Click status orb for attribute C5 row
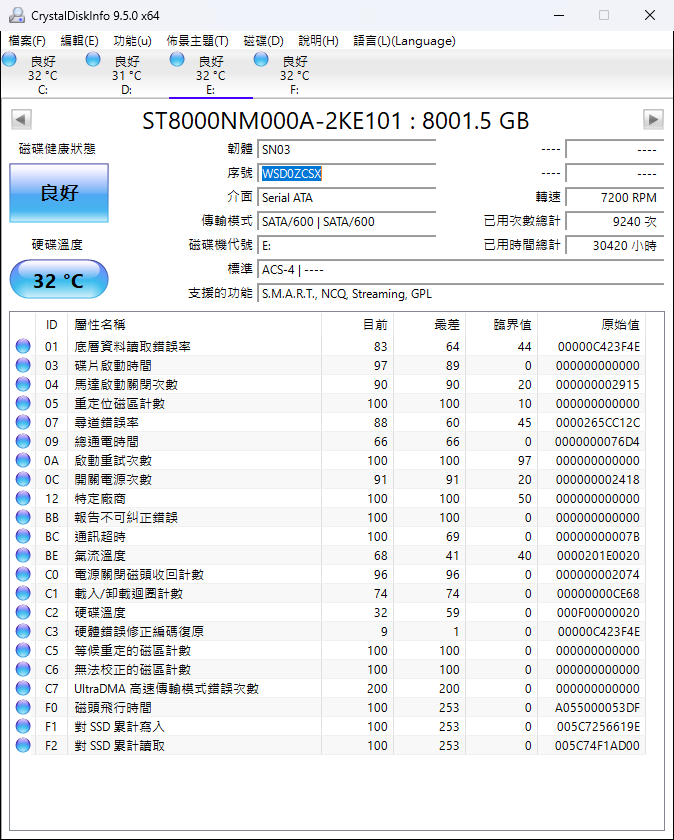This screenshot has height=840, width=674. click(x=23, y=650)
